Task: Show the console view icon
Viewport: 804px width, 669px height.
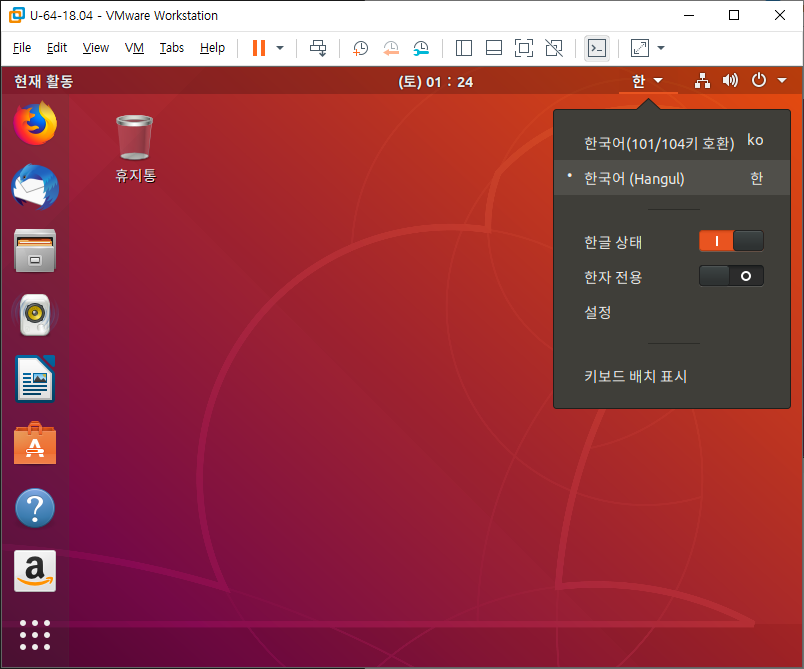Action: [x=597, y=48]
